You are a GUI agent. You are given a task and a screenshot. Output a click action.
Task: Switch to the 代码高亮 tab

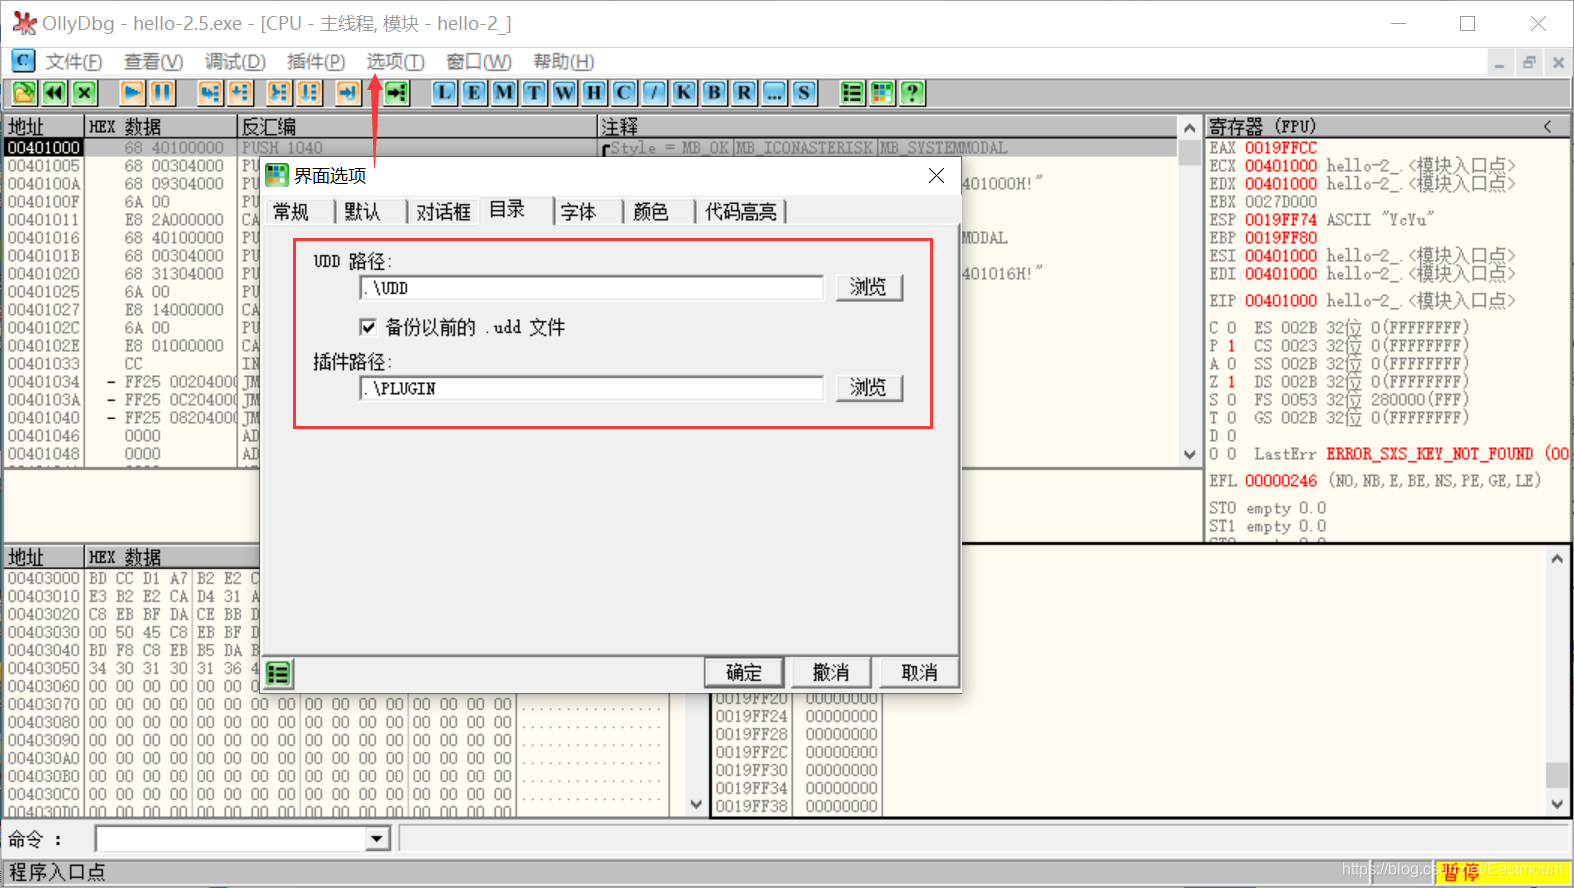click(740, 212)
